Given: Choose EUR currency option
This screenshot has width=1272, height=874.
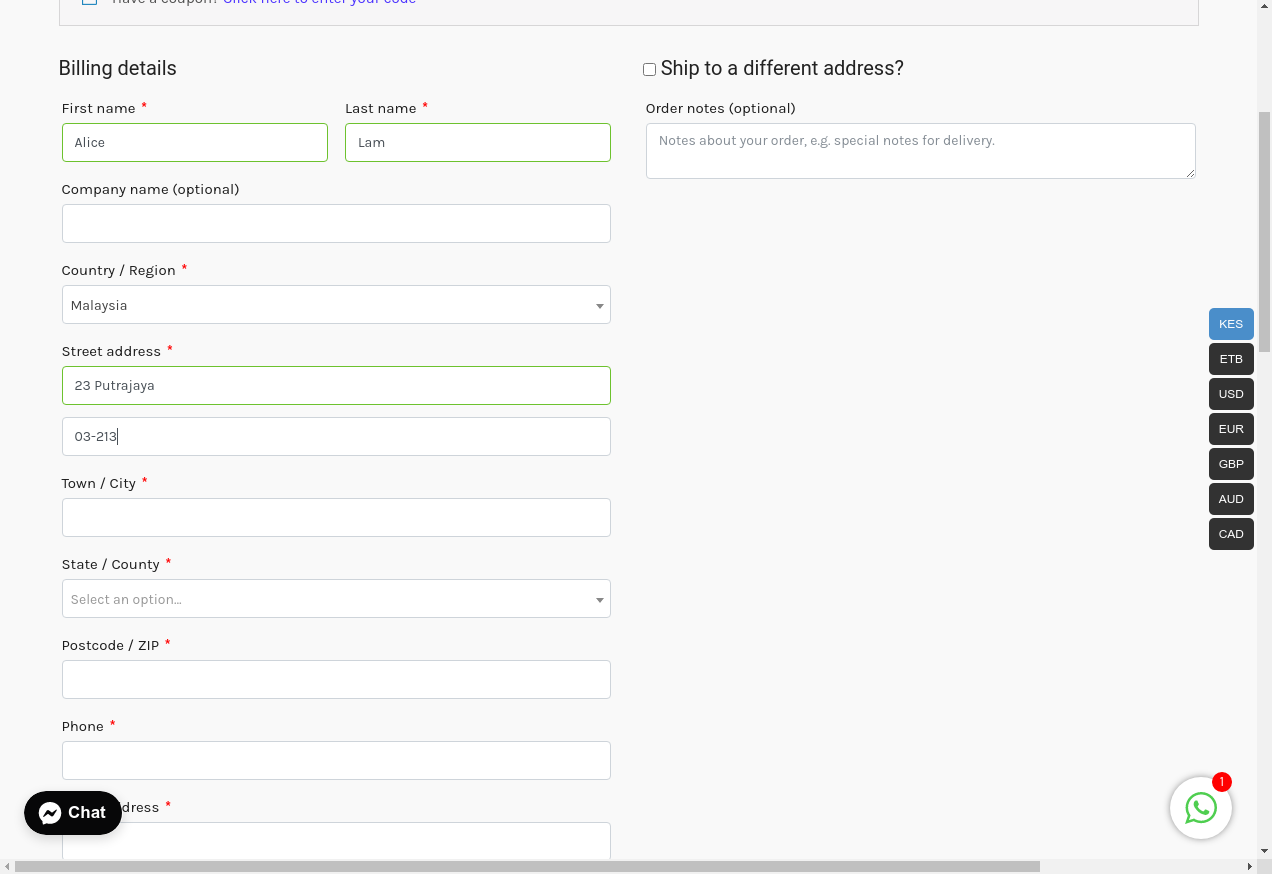Looking at the screenshot, I should tap(1230, 429).
